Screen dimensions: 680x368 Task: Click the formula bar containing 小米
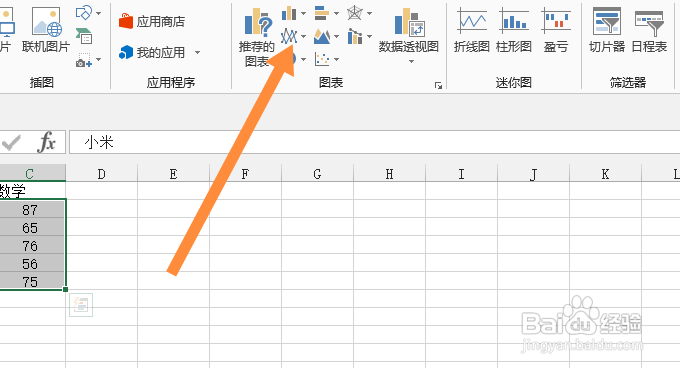374,142
